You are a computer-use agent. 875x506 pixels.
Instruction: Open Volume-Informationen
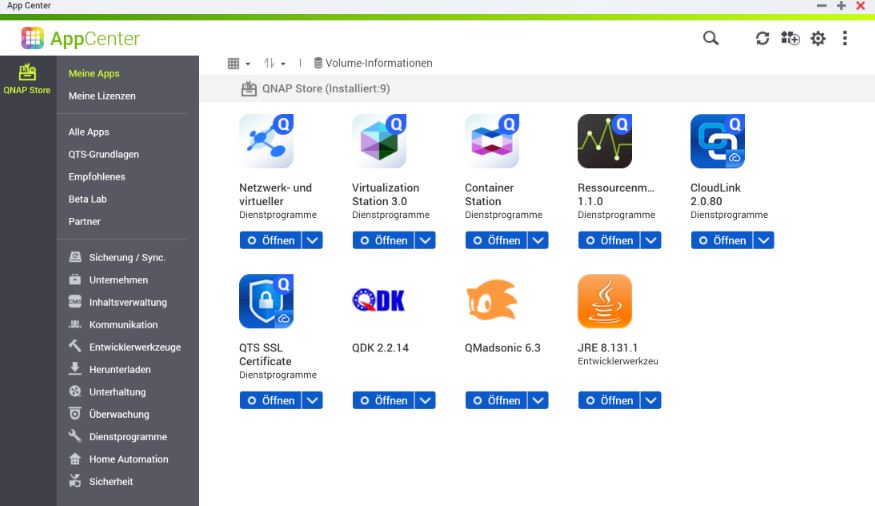pyautogui.click(x=373, y=63)
